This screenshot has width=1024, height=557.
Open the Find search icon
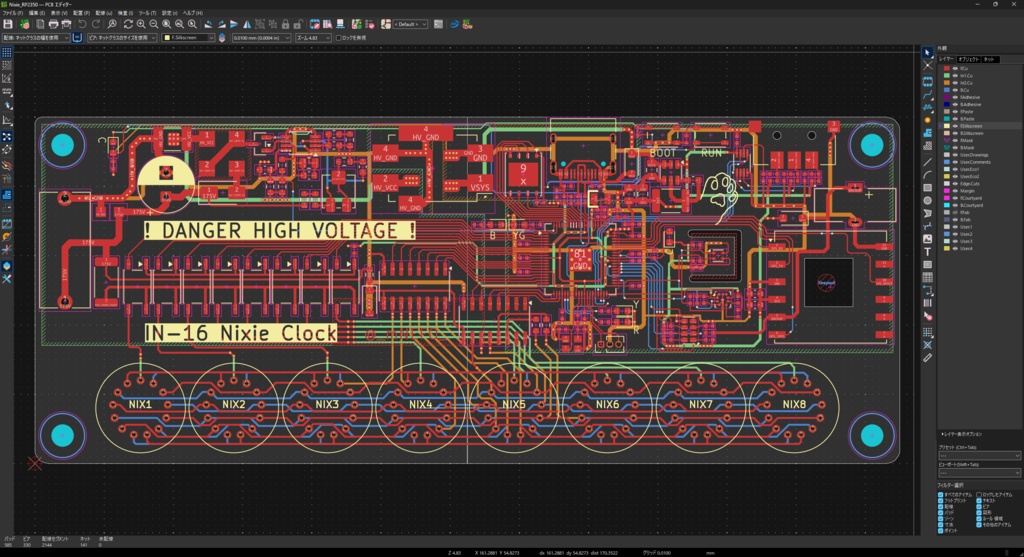[112, 24]
